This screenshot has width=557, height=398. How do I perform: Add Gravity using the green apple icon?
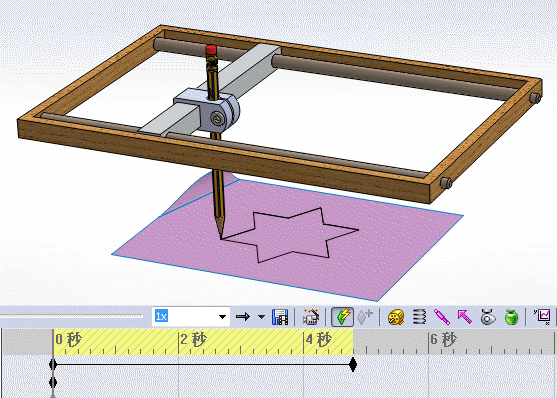[512, 317]
